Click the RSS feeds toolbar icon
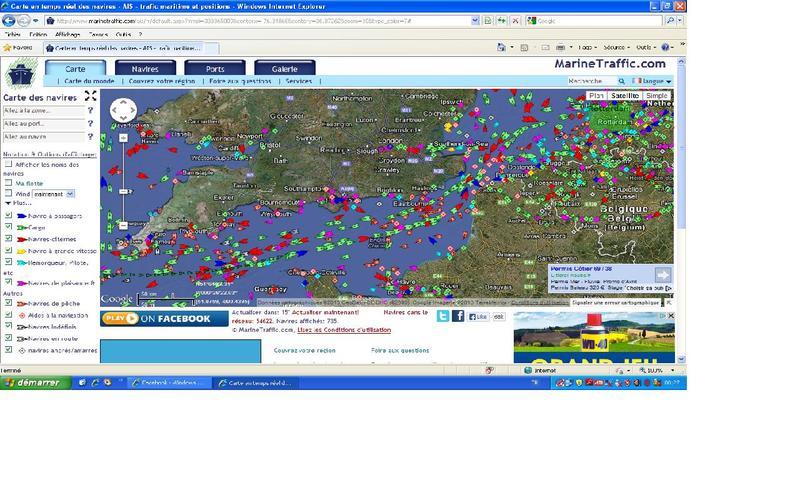Viewport: 800px width, 500px height. [524, 47]
